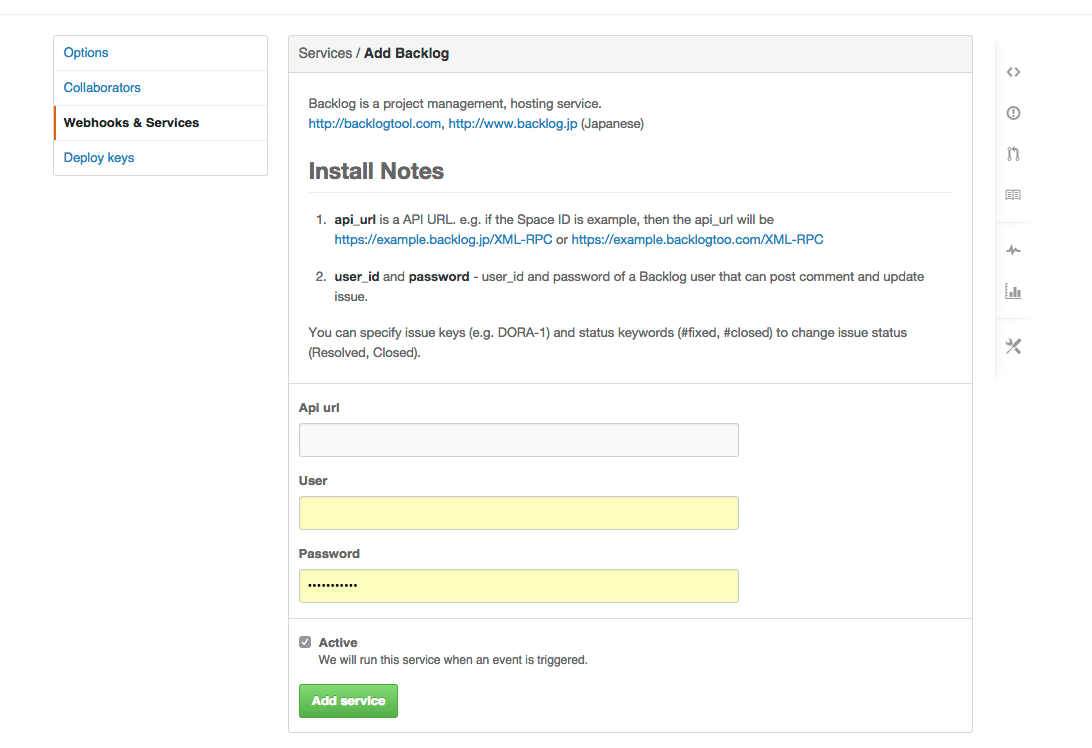This screenshot has height=748, width=1092.
Task: Open the Issues icon in the right sidebar
Action: coord(1013,113)
